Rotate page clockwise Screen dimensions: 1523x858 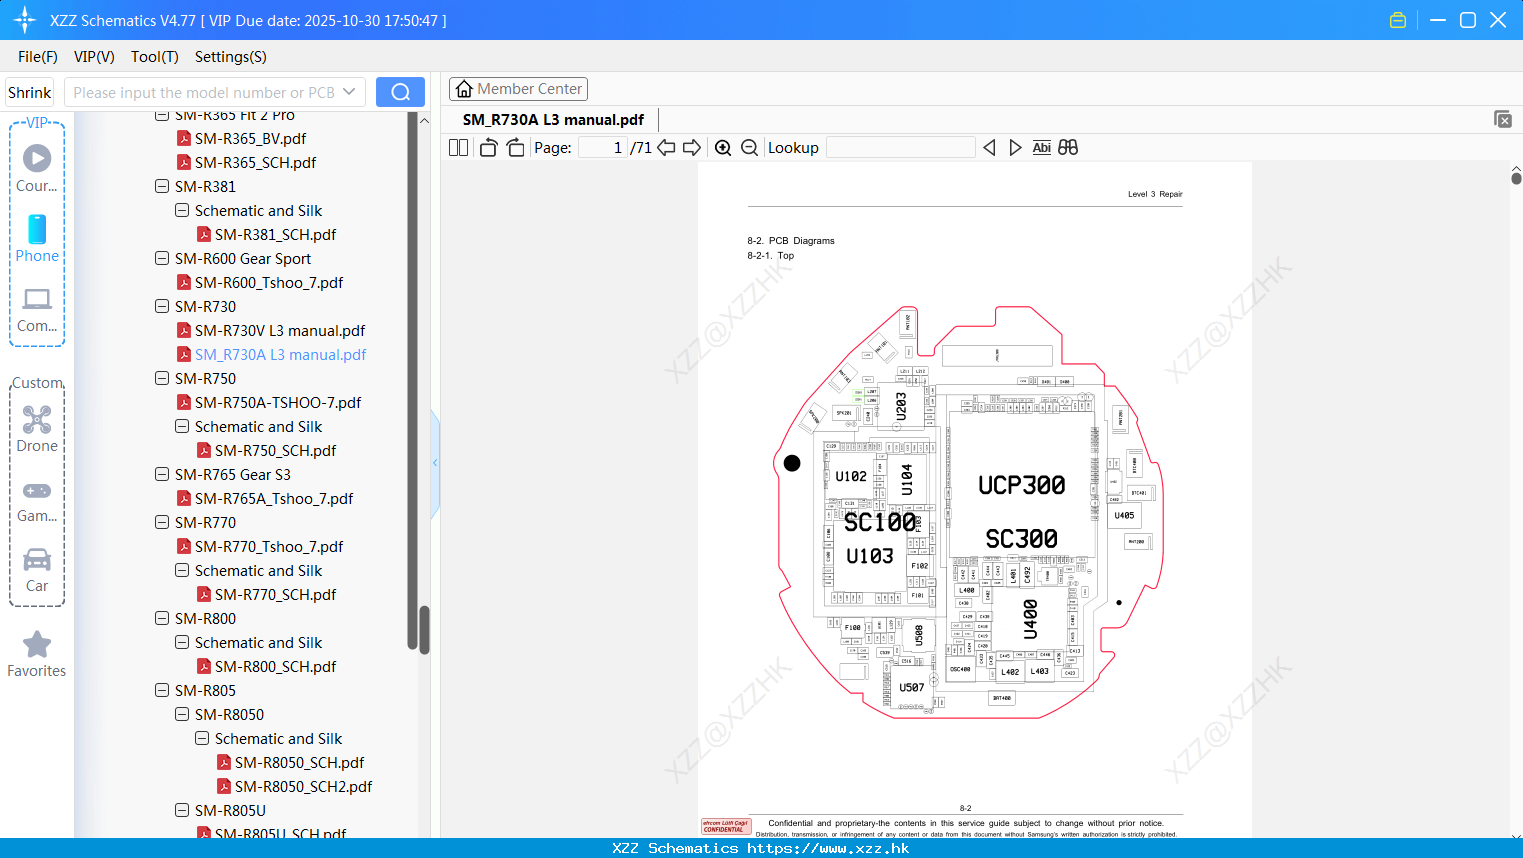tap(515, 148)
